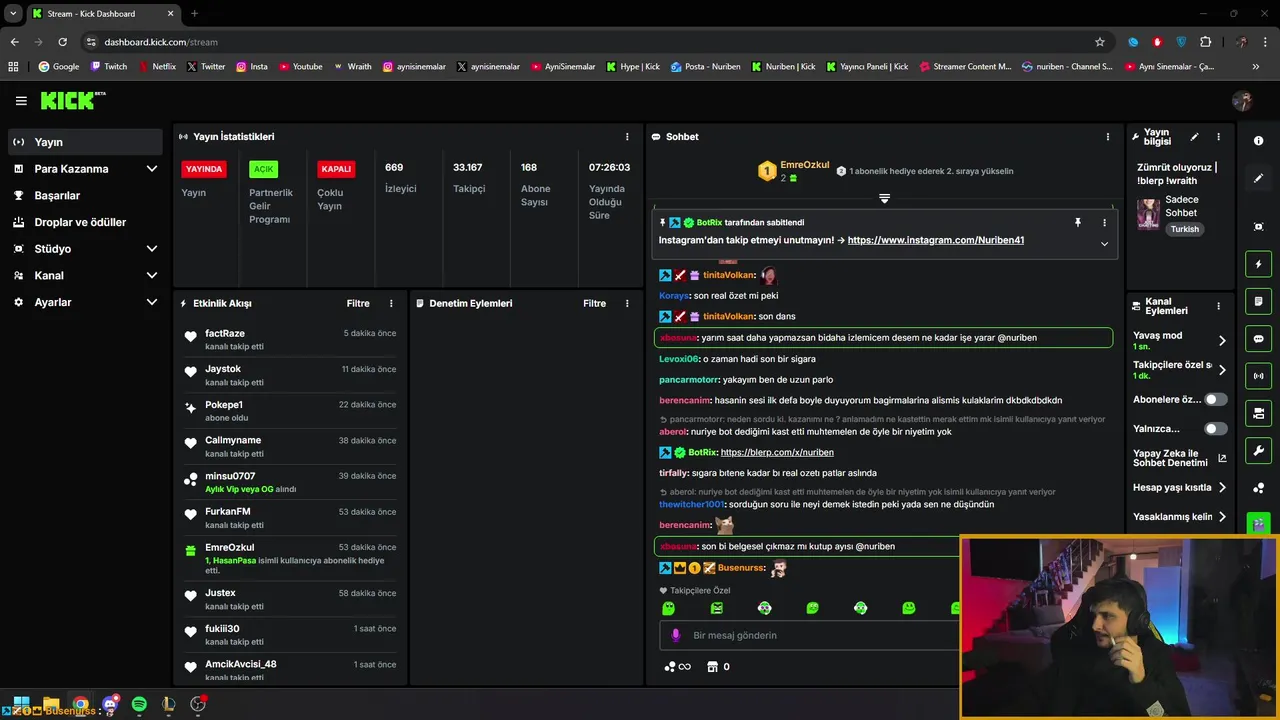Open the user avatar at top right
Screen dimensions: 1280x720
tap(1242, 101)
